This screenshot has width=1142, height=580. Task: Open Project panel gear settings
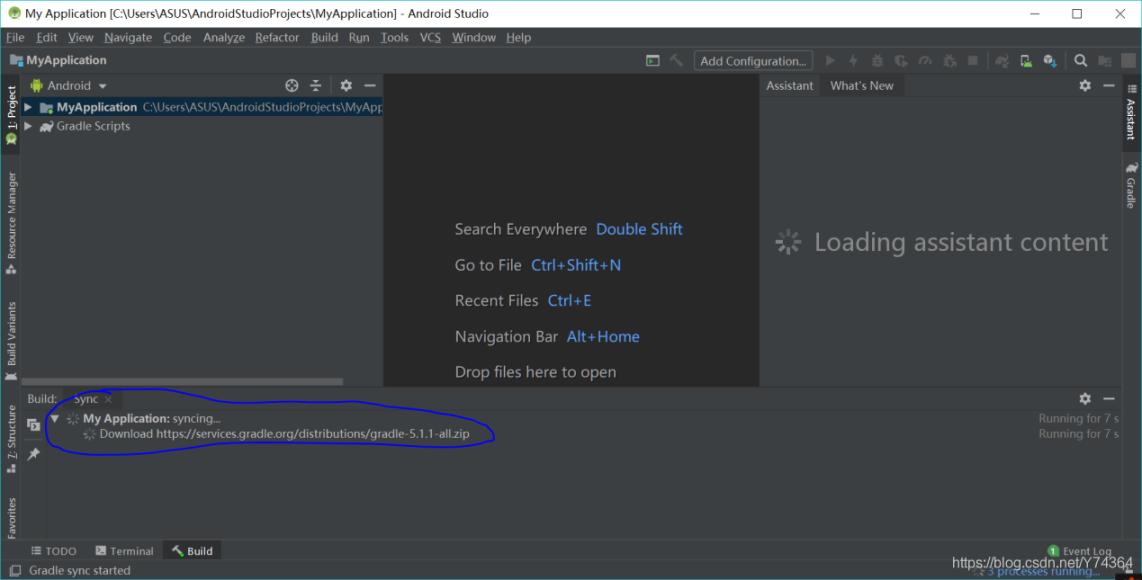click(x=346, y=86)
